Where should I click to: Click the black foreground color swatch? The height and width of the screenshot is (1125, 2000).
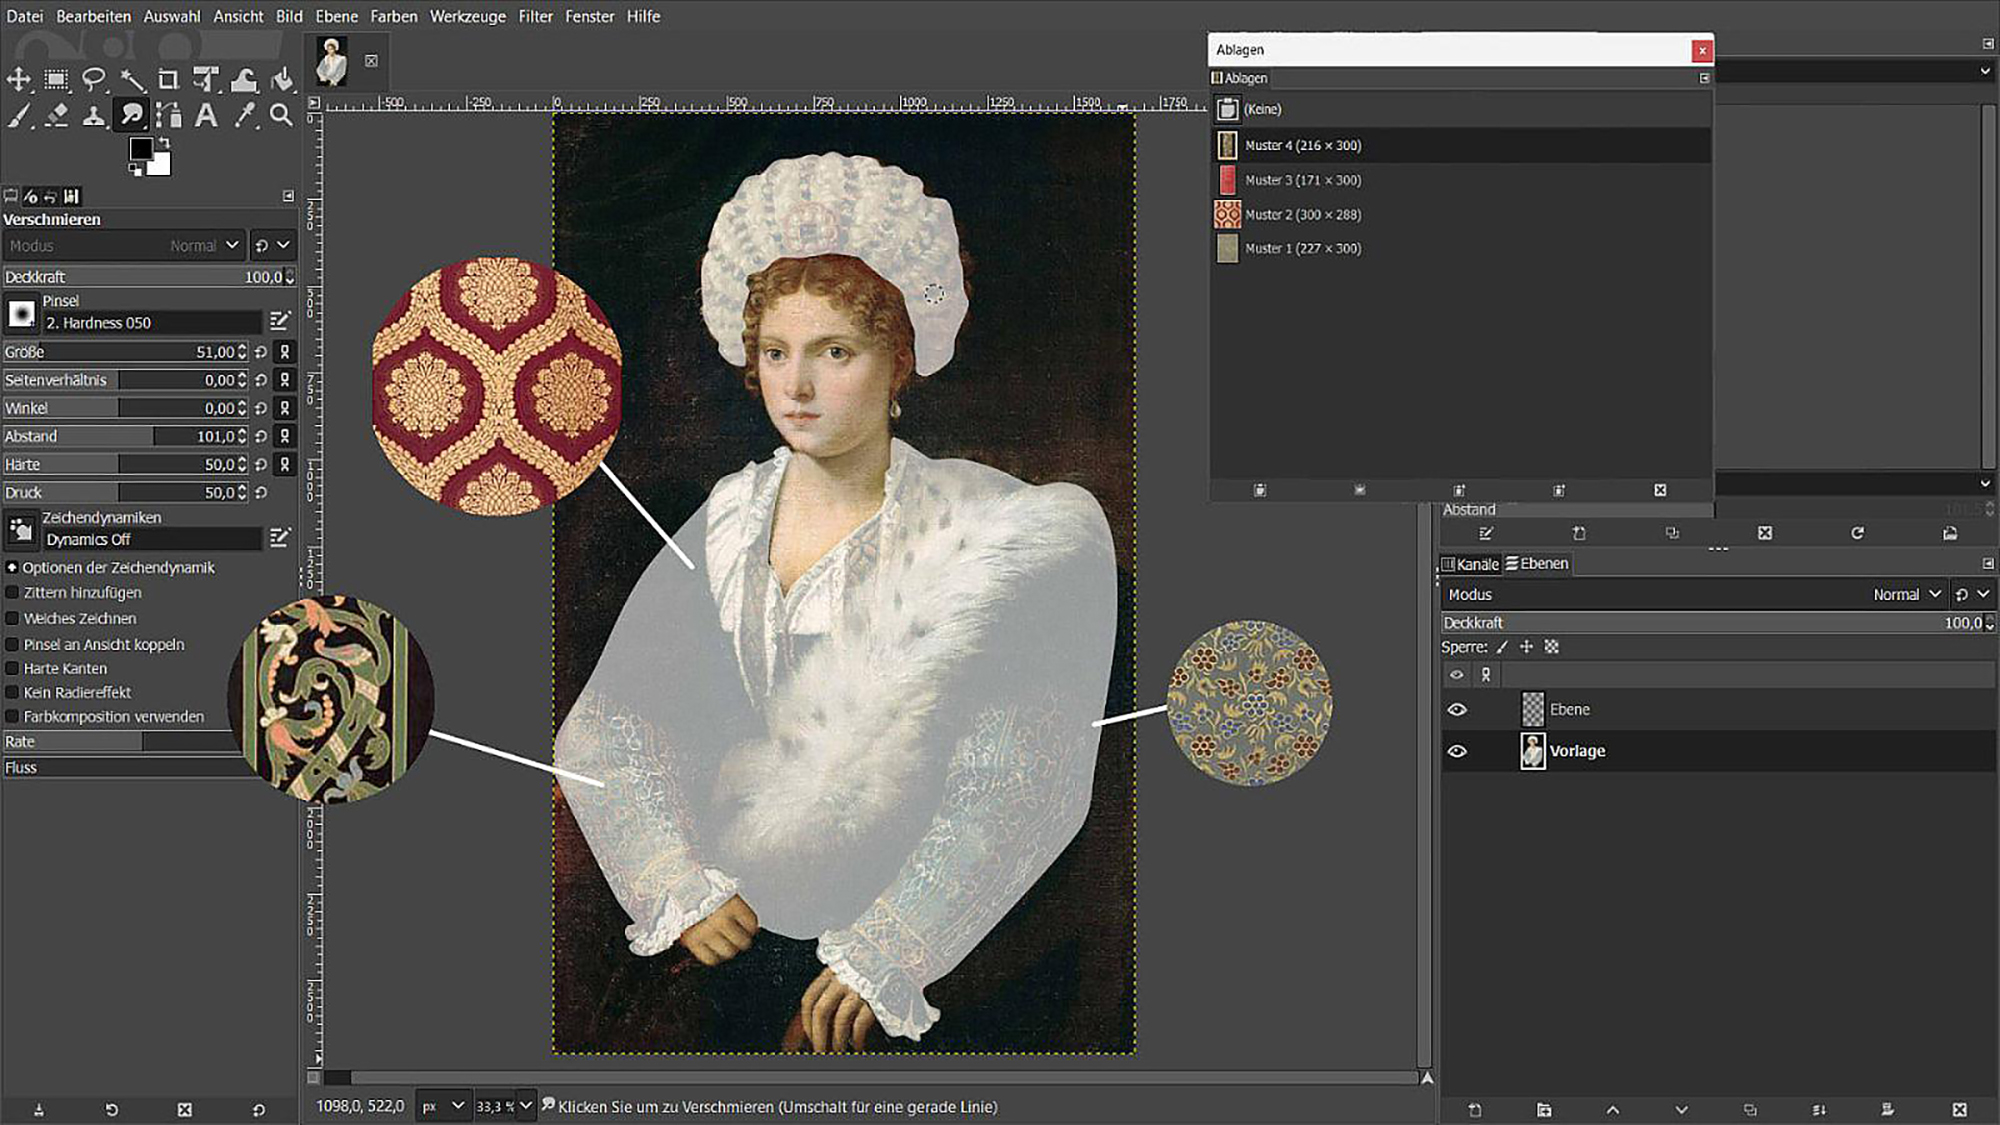[x=140, y=148]
